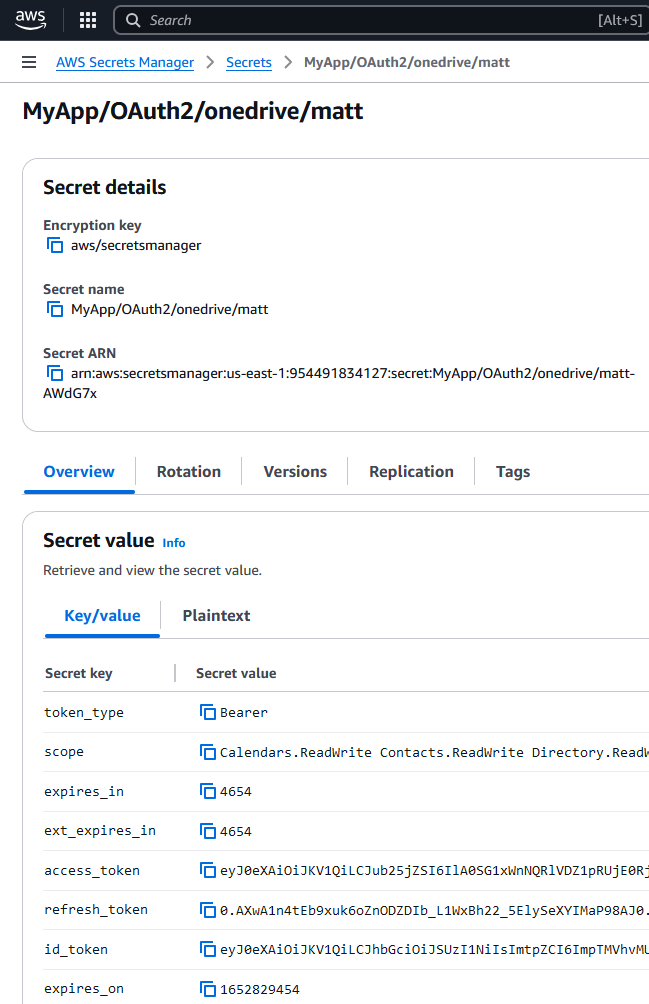Copy the expires_in value
Viewport: 649px width, 1004px height.
(x=207, y=791)
